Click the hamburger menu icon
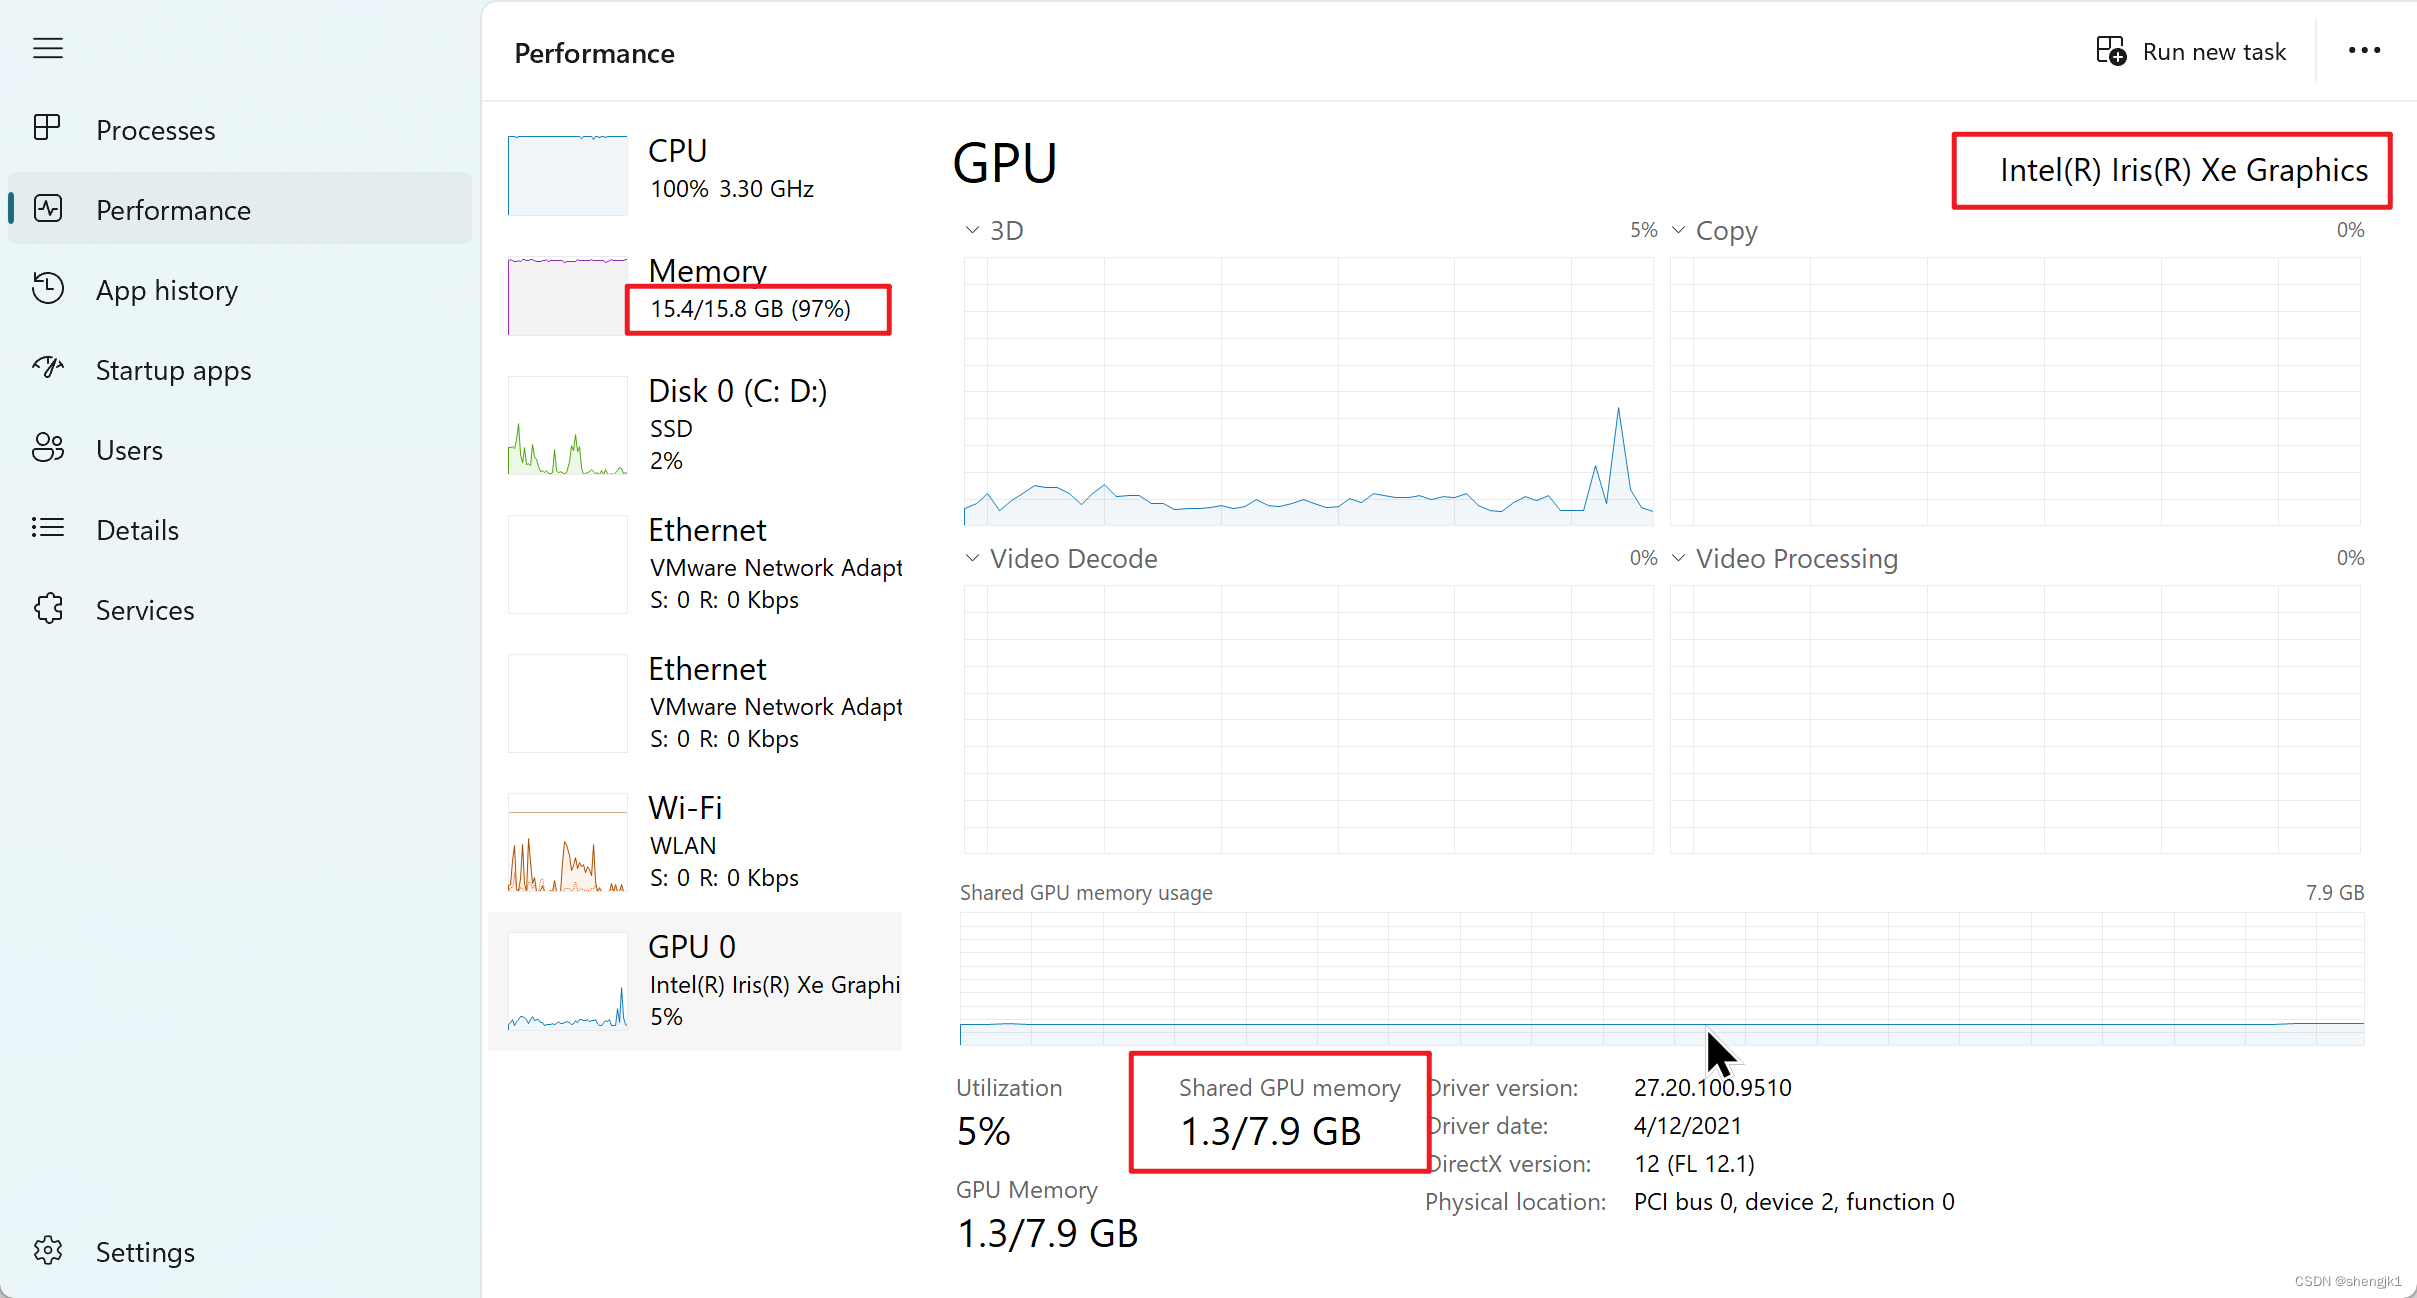The image size is (2417, 1298). (46, 50)
